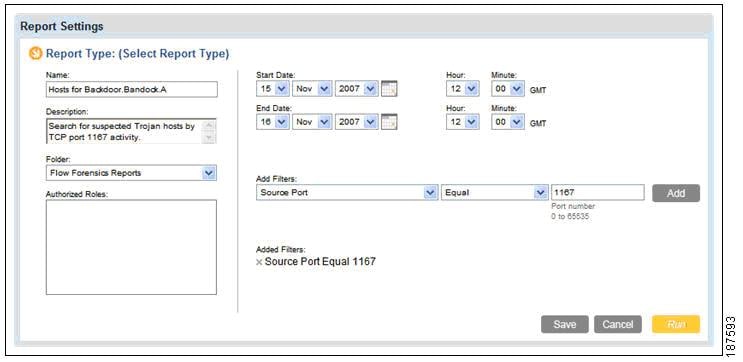Click the port number filter value field
The image size is (743, 362).
(597, 192)
